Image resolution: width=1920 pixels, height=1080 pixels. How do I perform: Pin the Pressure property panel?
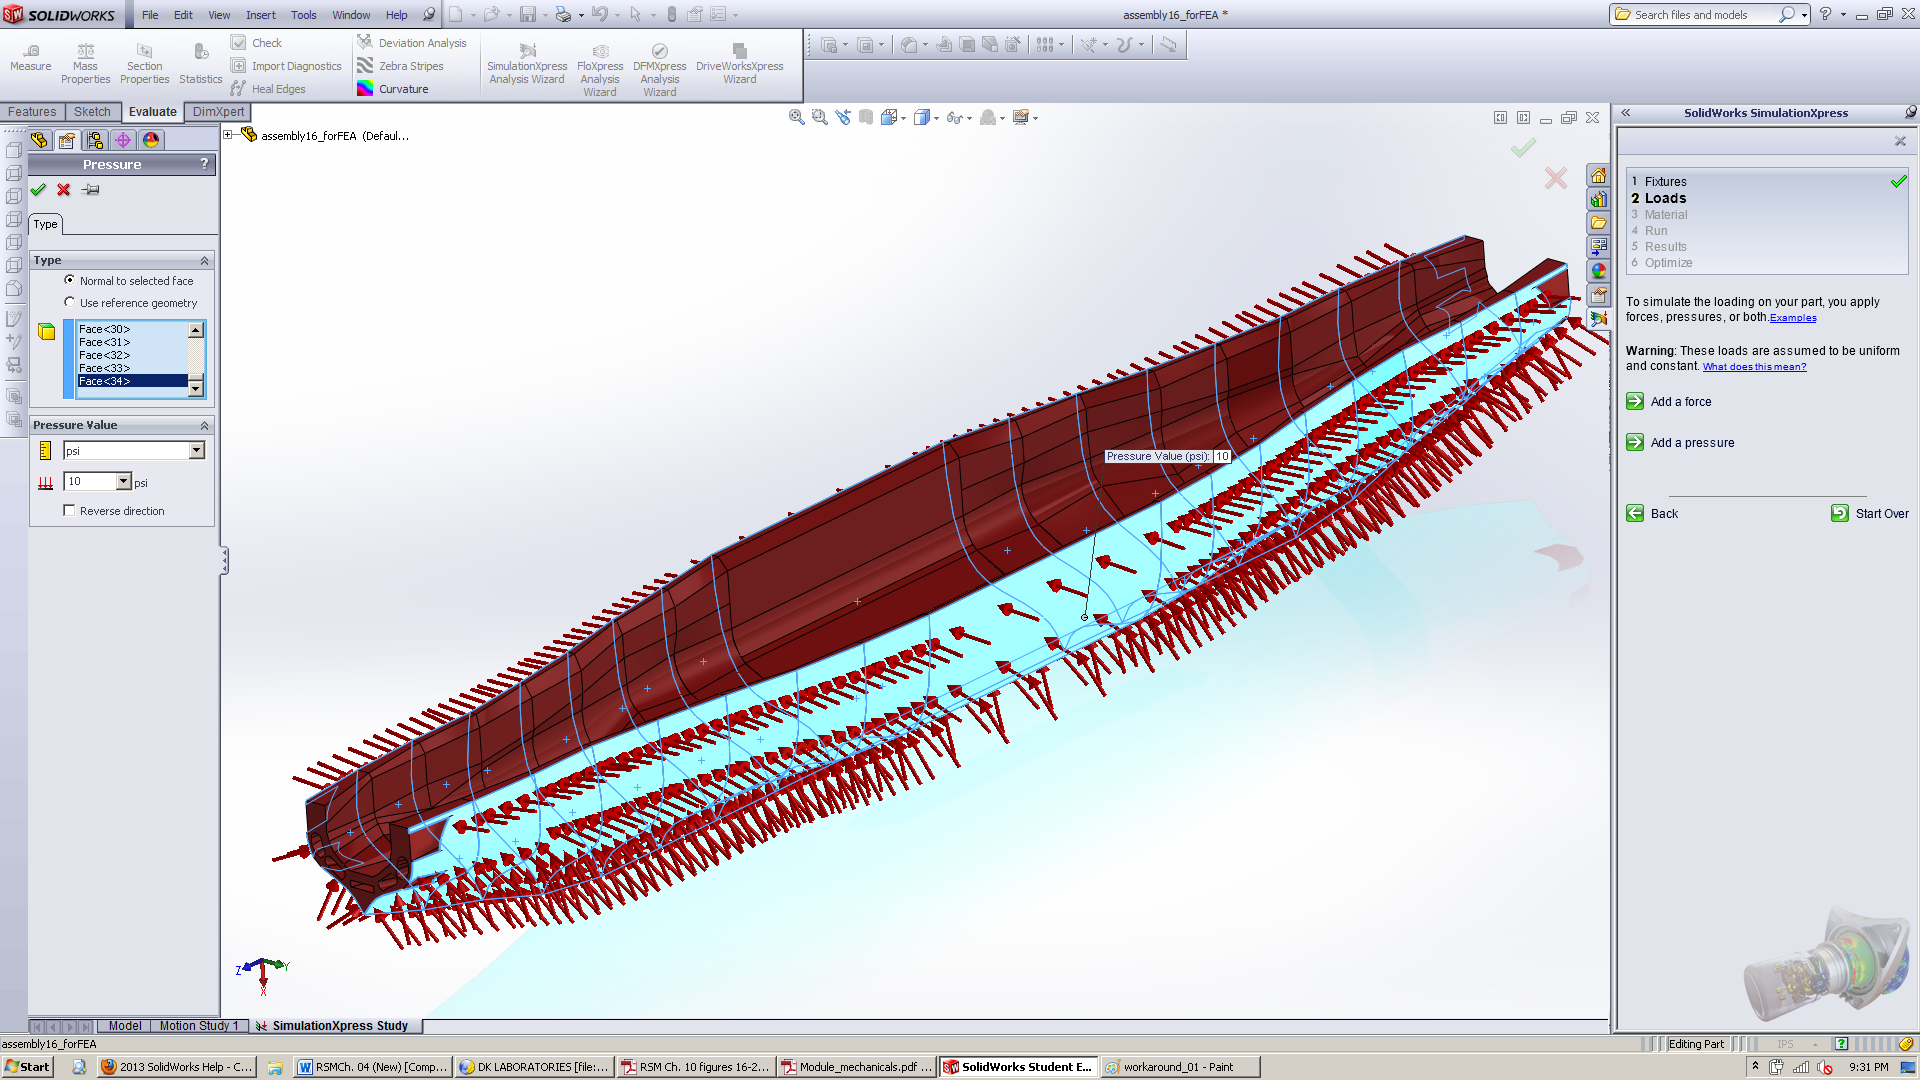91,190
